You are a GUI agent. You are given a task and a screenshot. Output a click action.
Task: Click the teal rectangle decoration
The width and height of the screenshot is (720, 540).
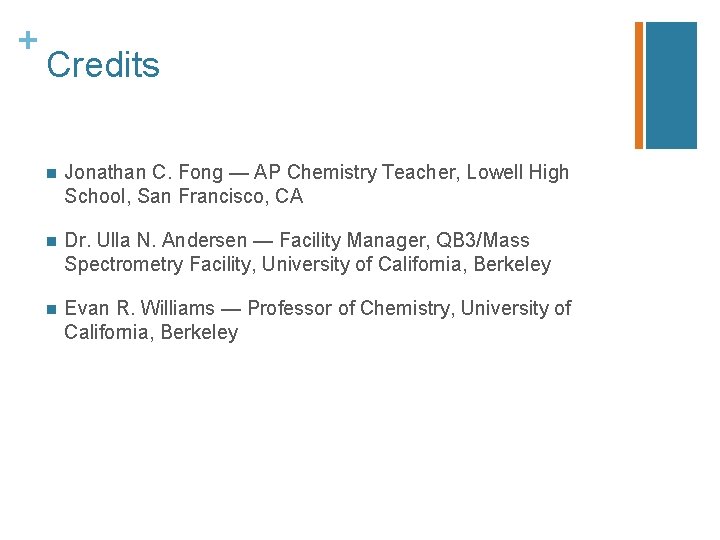671,85
